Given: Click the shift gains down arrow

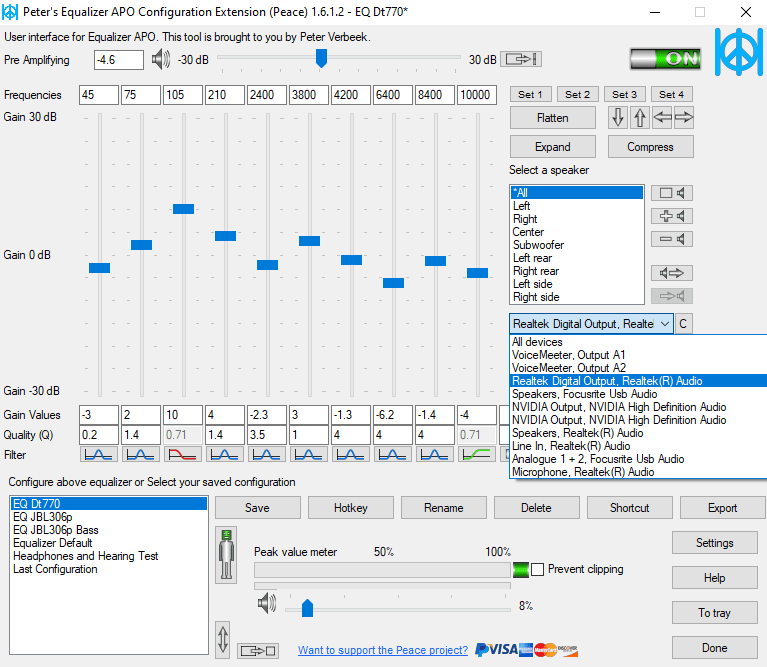Looking at the screenshot, I should (x=618, y=117).
